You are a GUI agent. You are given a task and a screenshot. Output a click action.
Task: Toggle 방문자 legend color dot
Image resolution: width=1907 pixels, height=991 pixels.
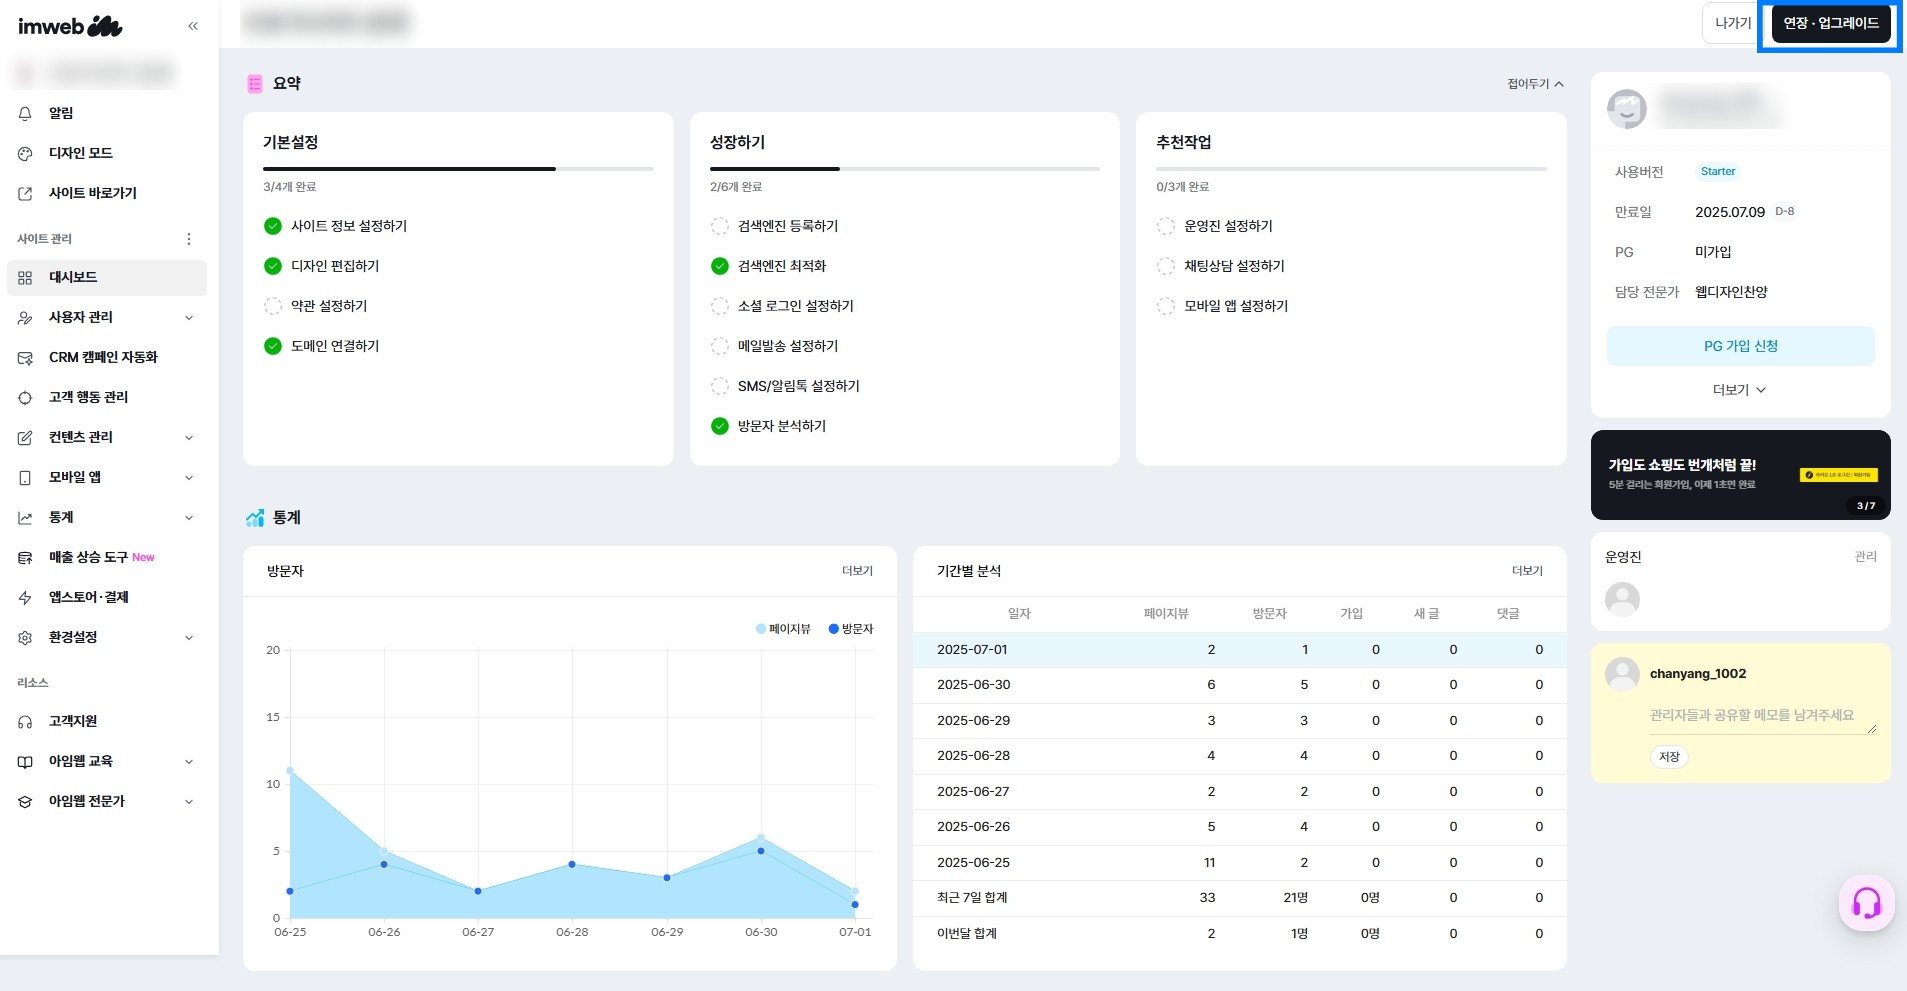pos(833,629)
